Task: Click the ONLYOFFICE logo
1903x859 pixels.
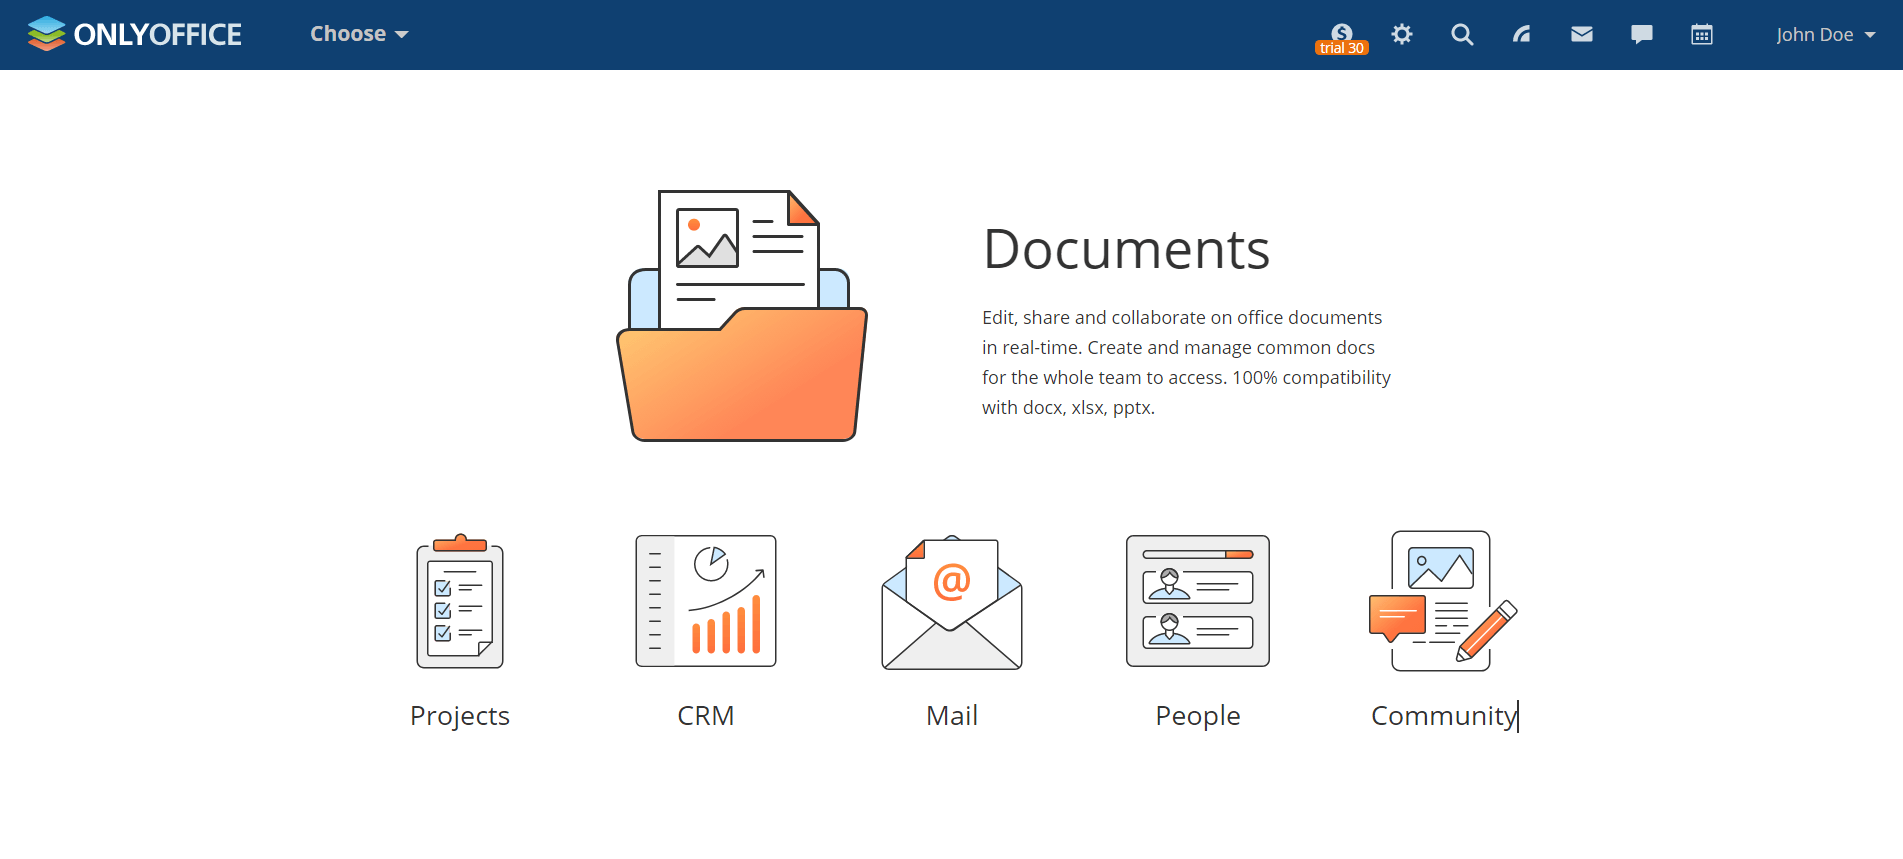Action: pyautogui.click(x=135, y=34)
